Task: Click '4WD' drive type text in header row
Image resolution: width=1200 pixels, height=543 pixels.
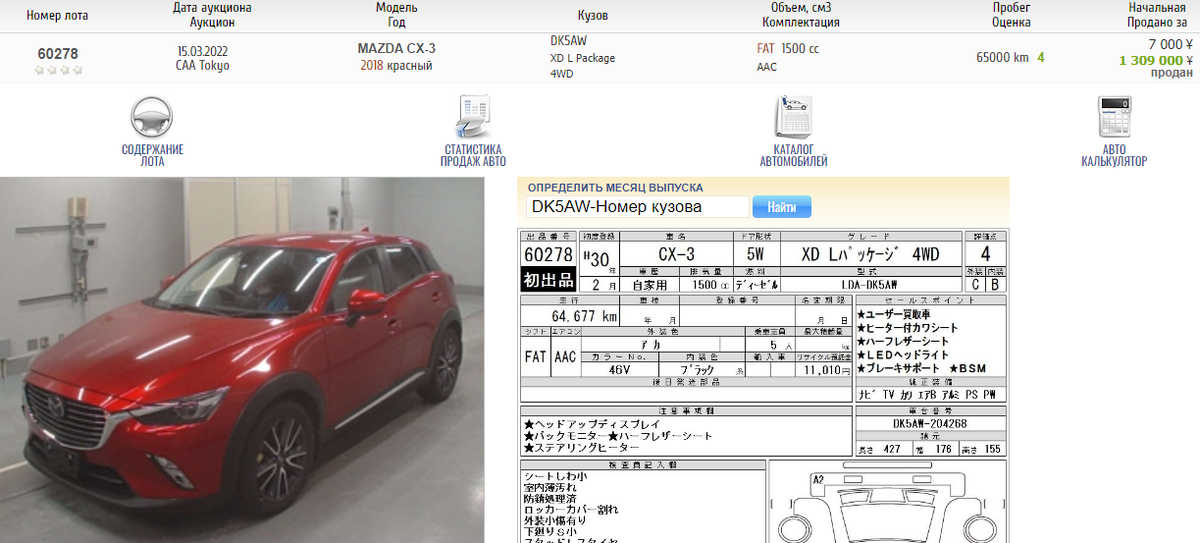Action: point(561,74)
